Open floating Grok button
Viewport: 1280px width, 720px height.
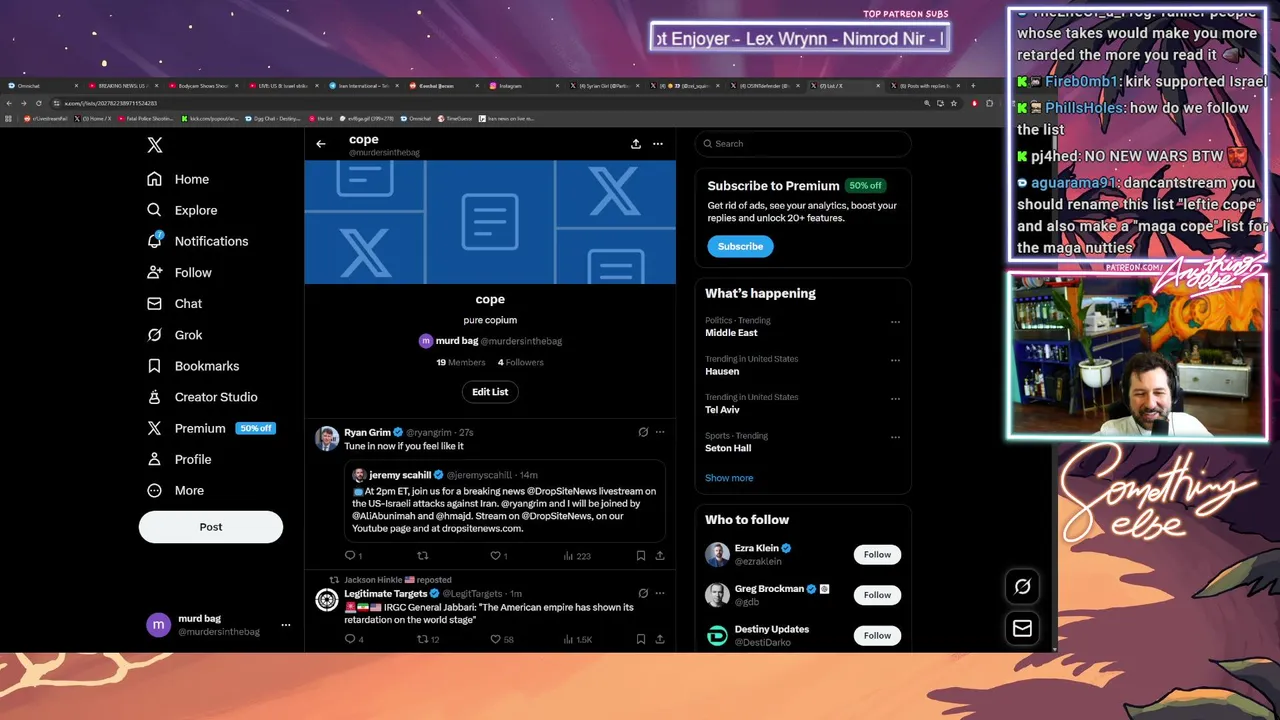[1022, 587]
